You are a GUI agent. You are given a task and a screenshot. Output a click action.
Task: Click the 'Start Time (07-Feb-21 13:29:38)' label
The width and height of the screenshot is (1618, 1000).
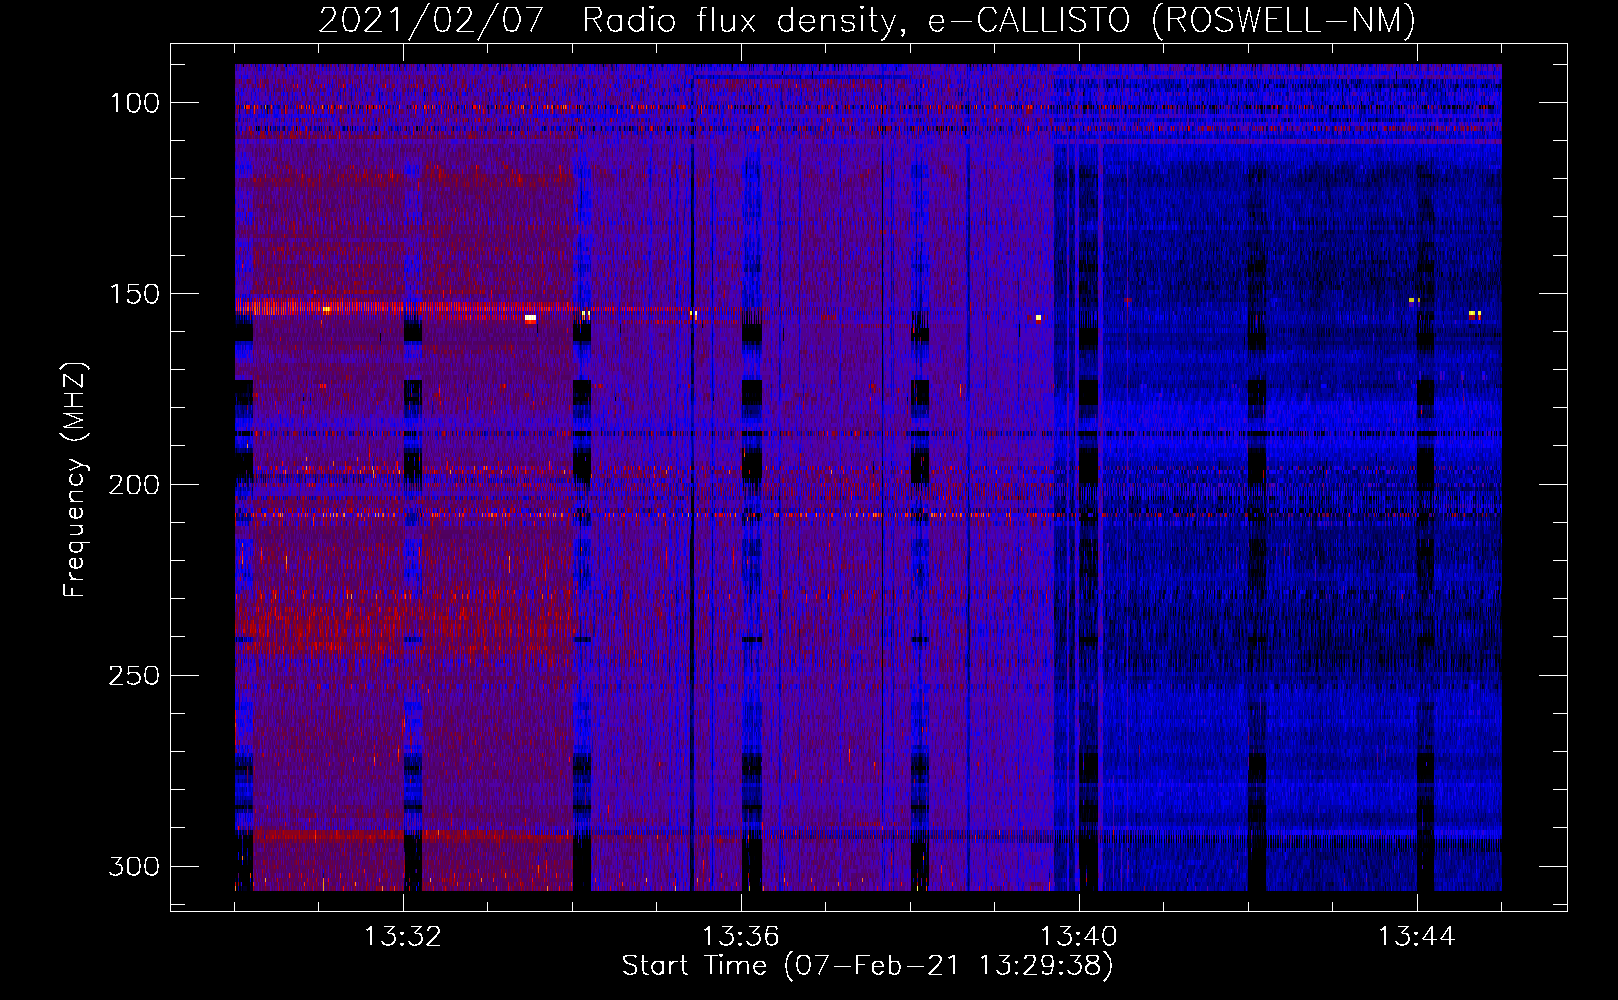[867, 966]
